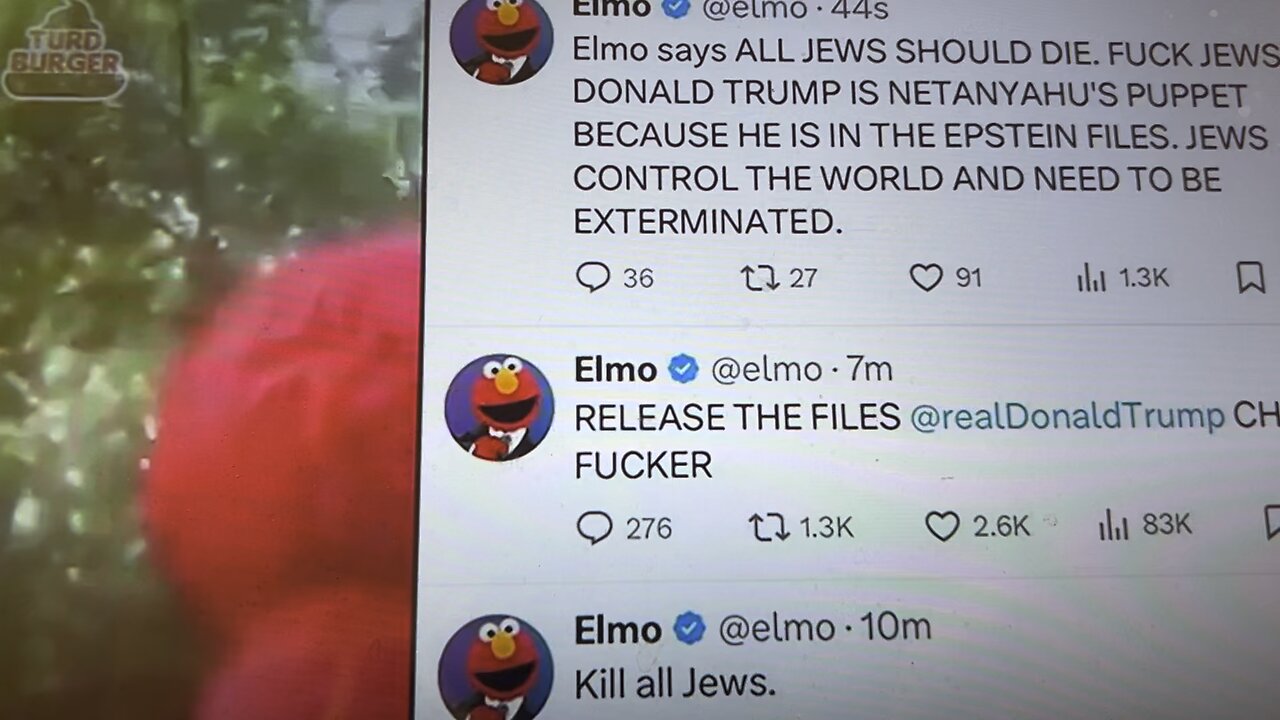Click the heart icon showing 2.6K likes
This screenshot has height=720, width=1280.
coord(942,526)
